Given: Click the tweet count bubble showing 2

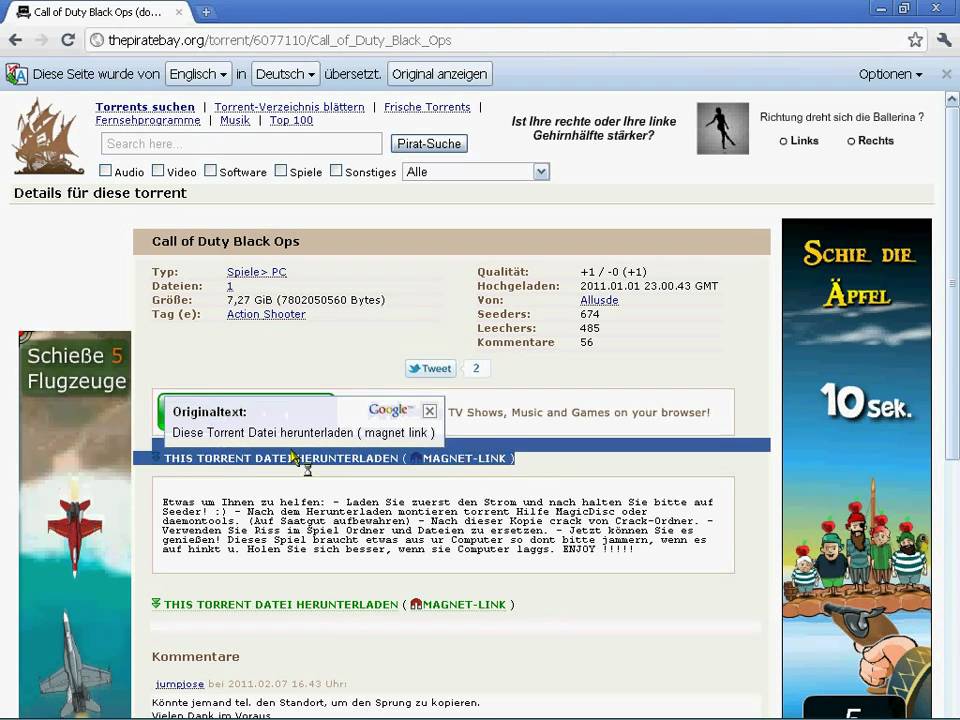Looking at the screenshot, I should pos(476,368).
